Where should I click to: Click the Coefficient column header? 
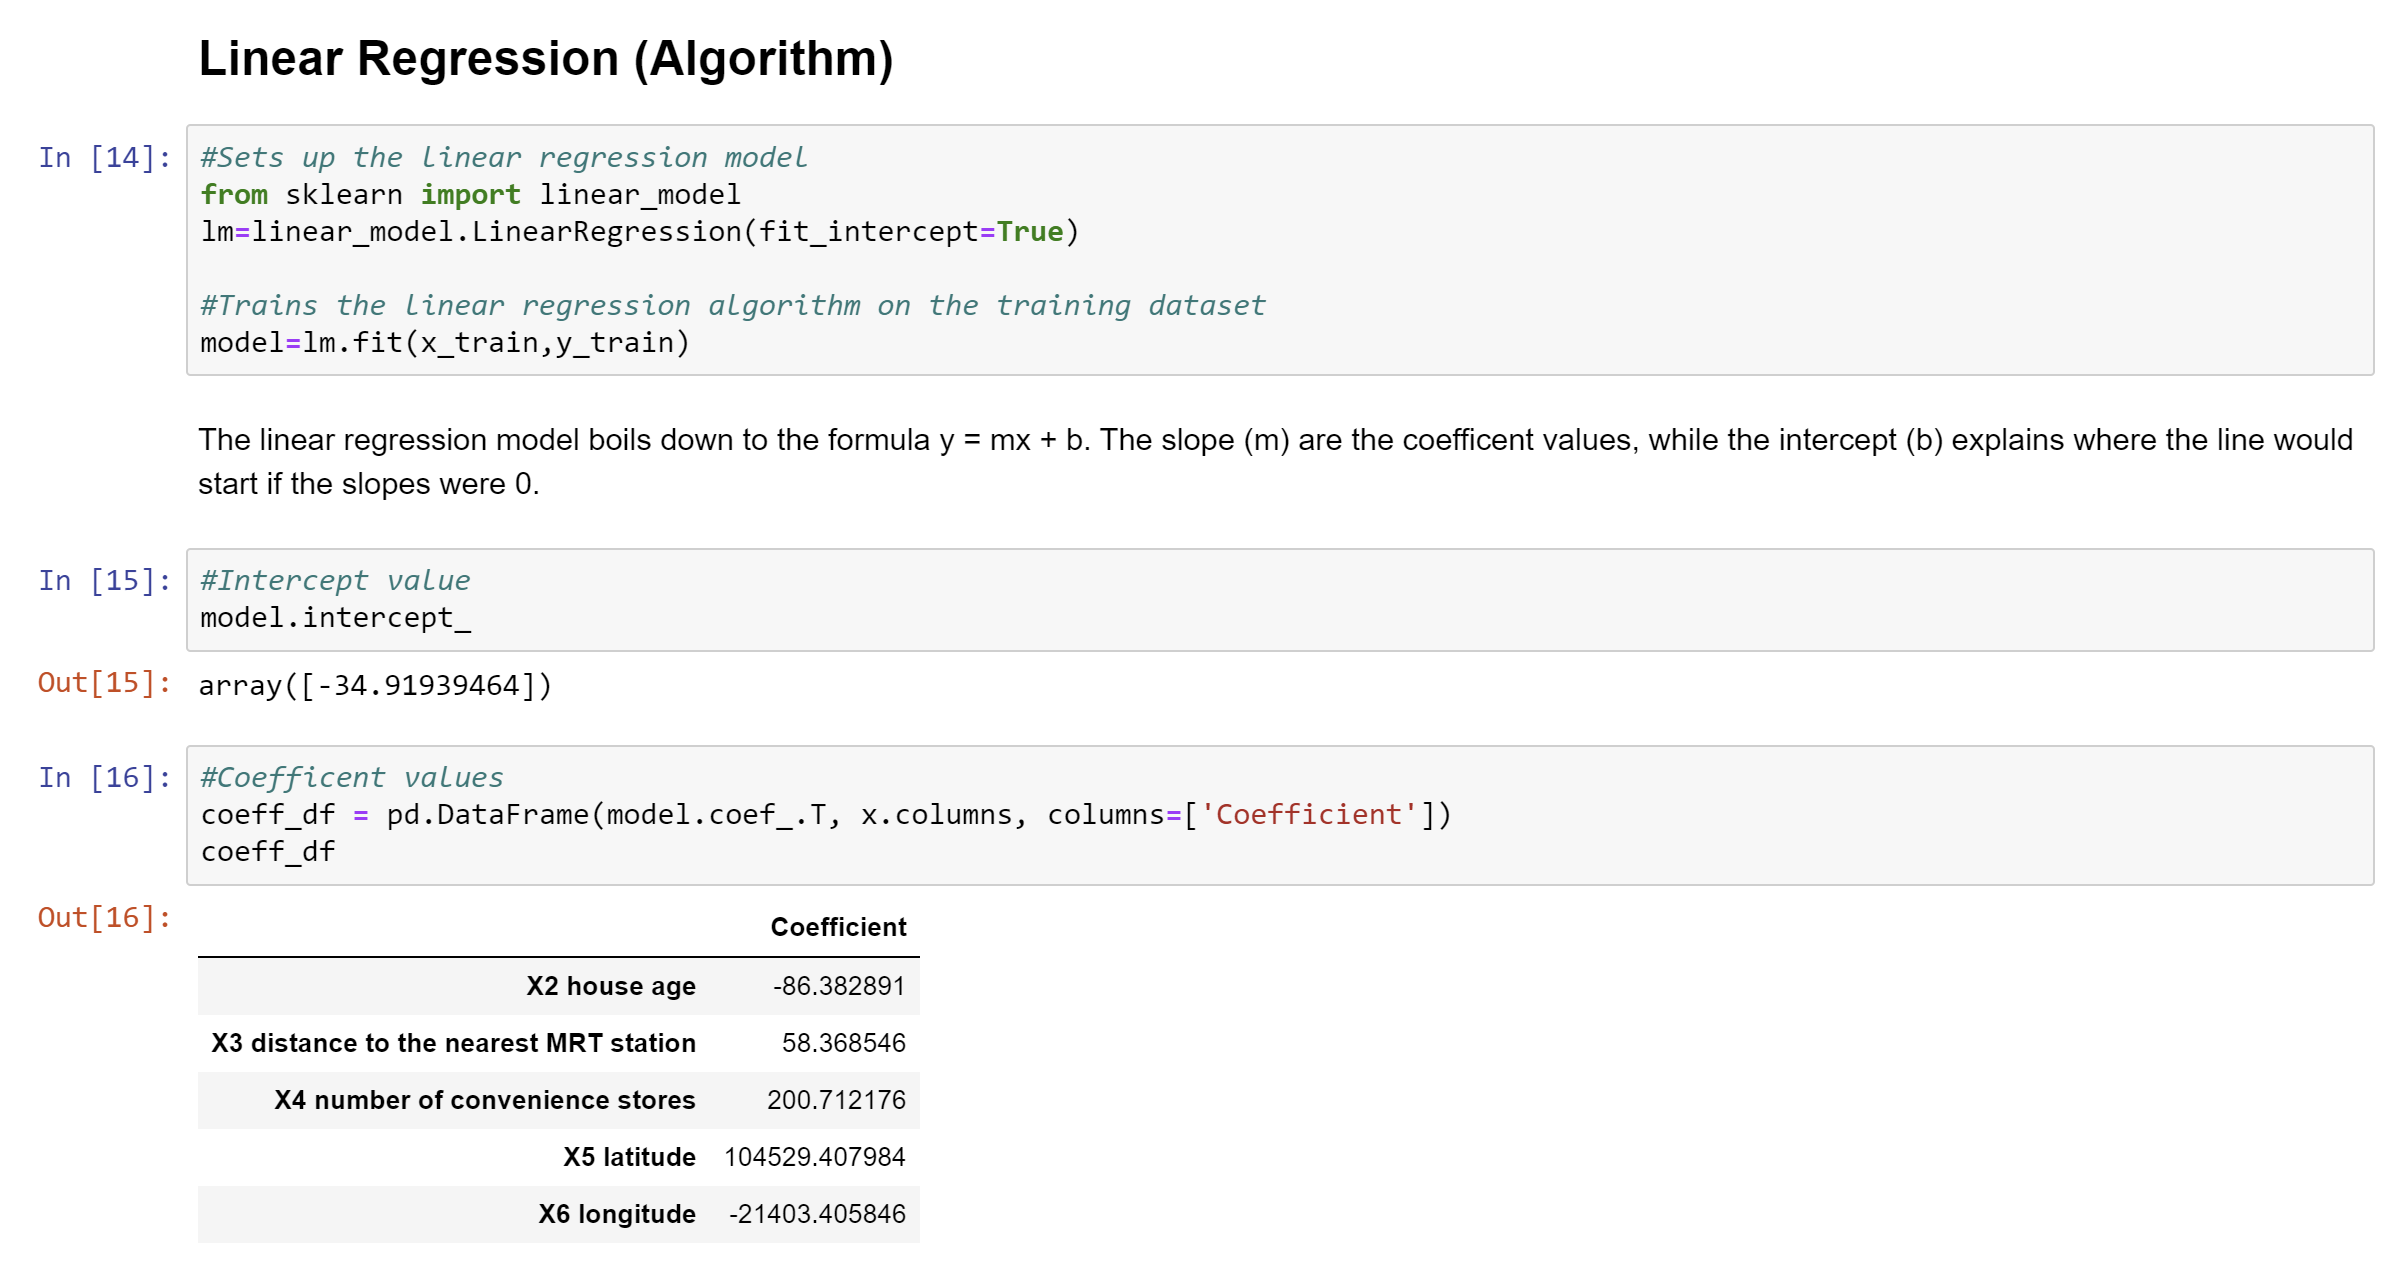coord(838,927)
